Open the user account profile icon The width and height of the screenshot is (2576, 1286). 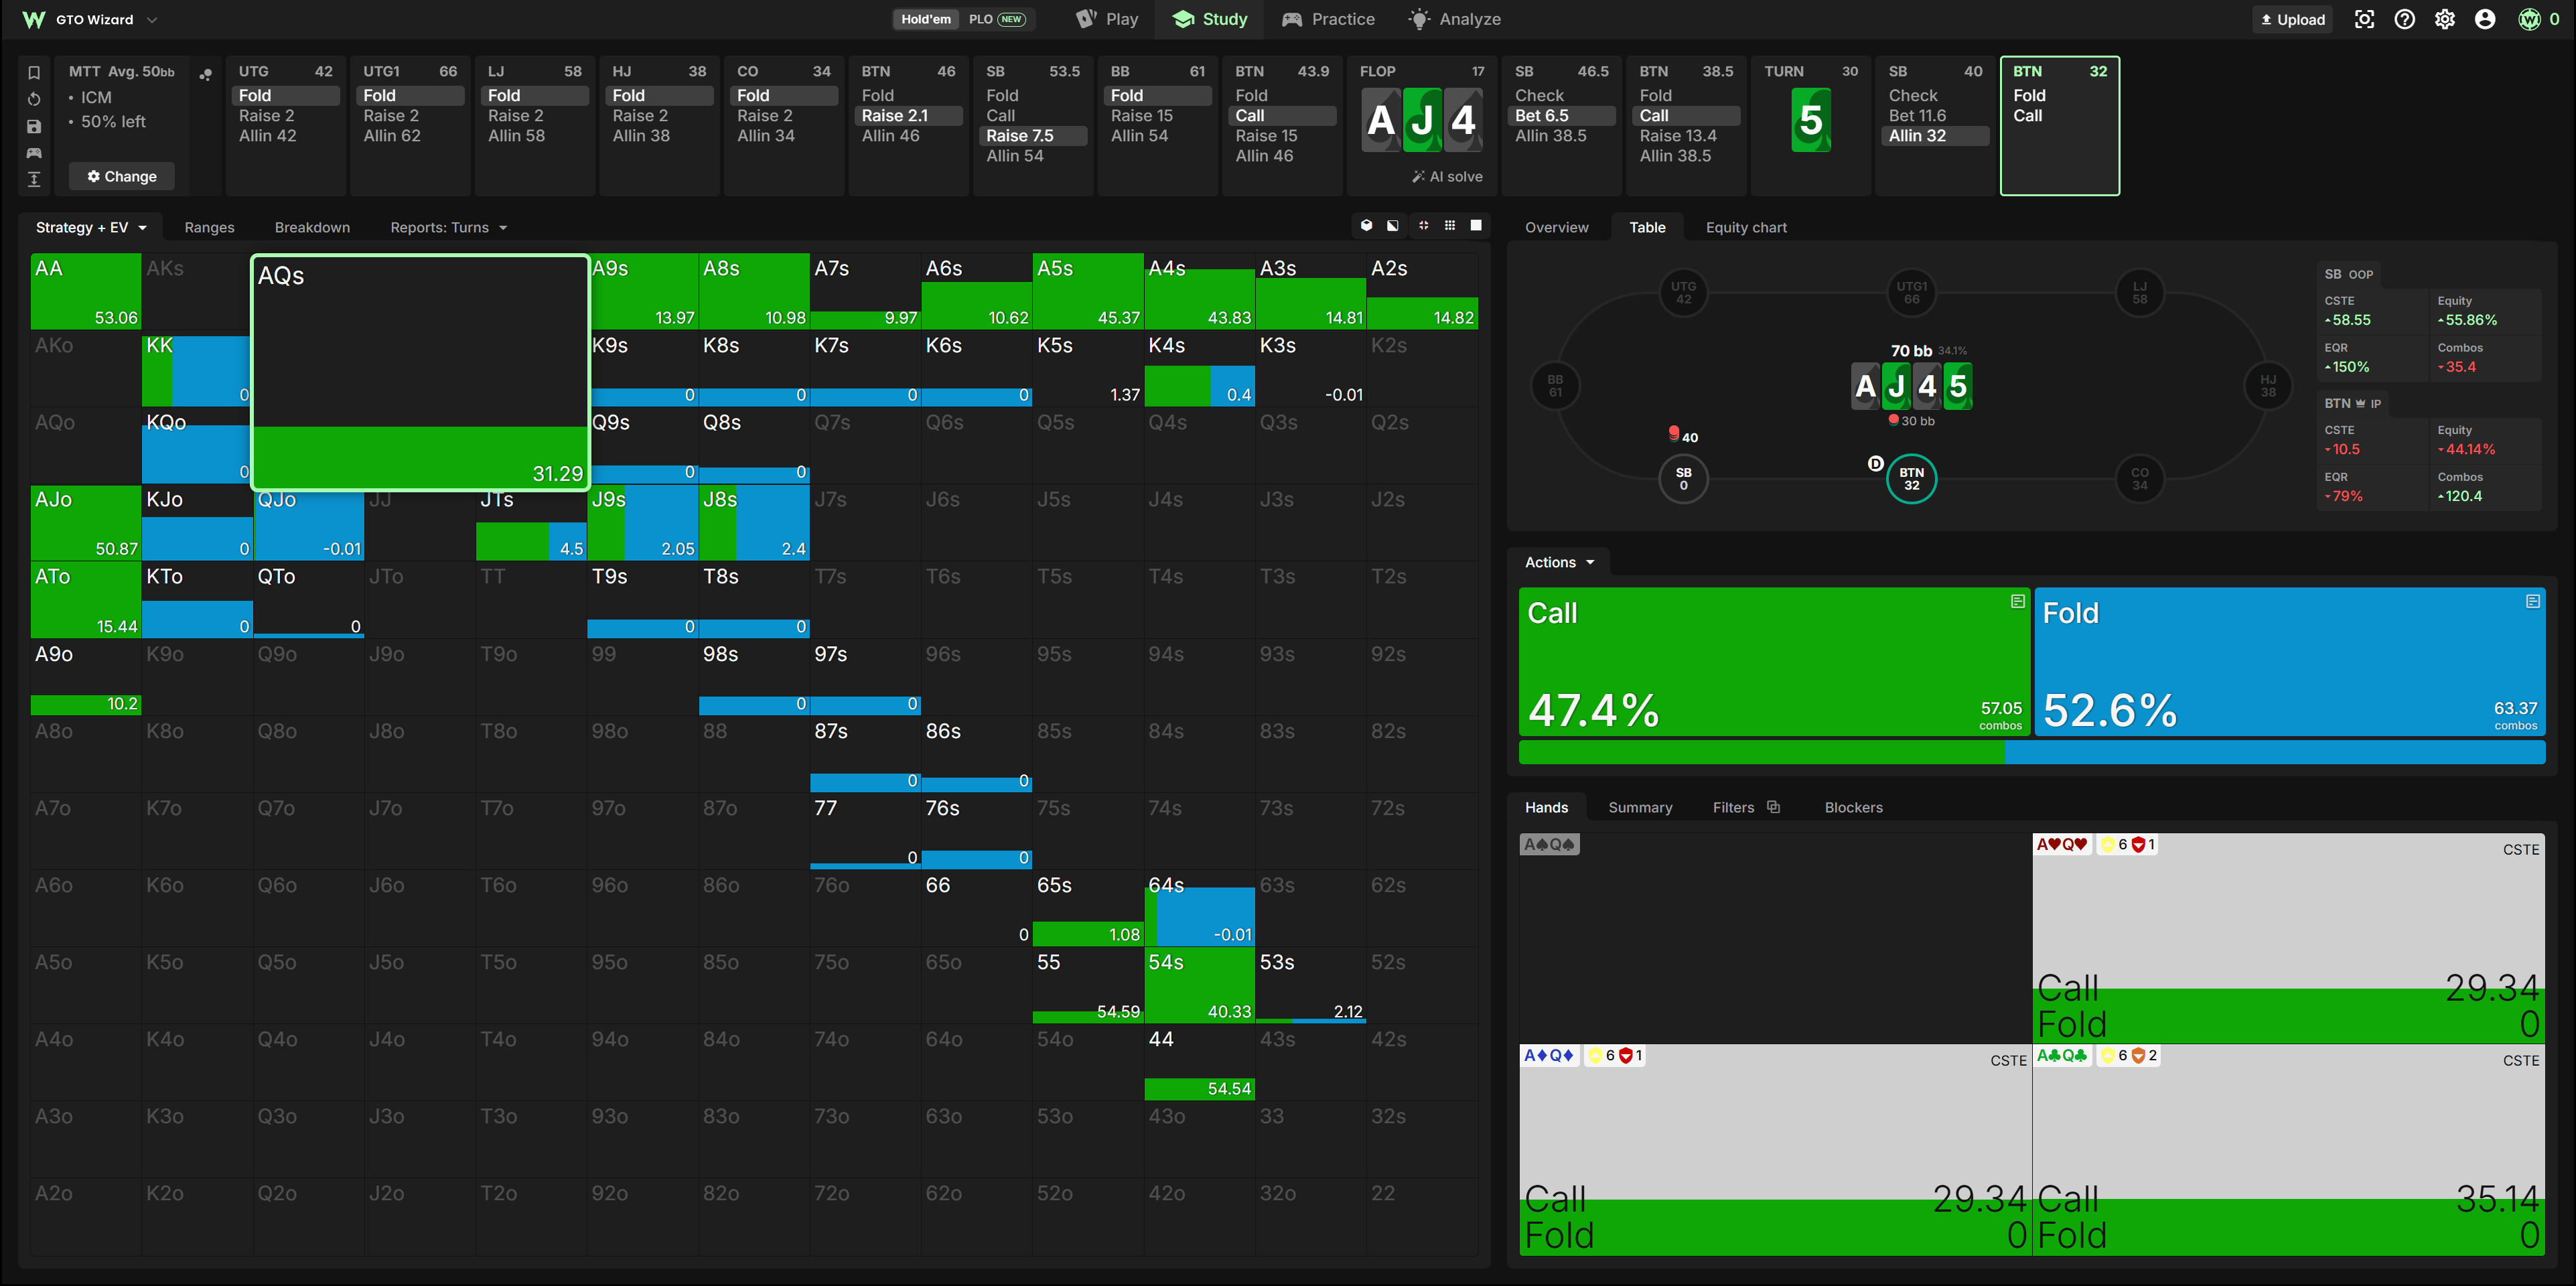(x=2485, y=19)
